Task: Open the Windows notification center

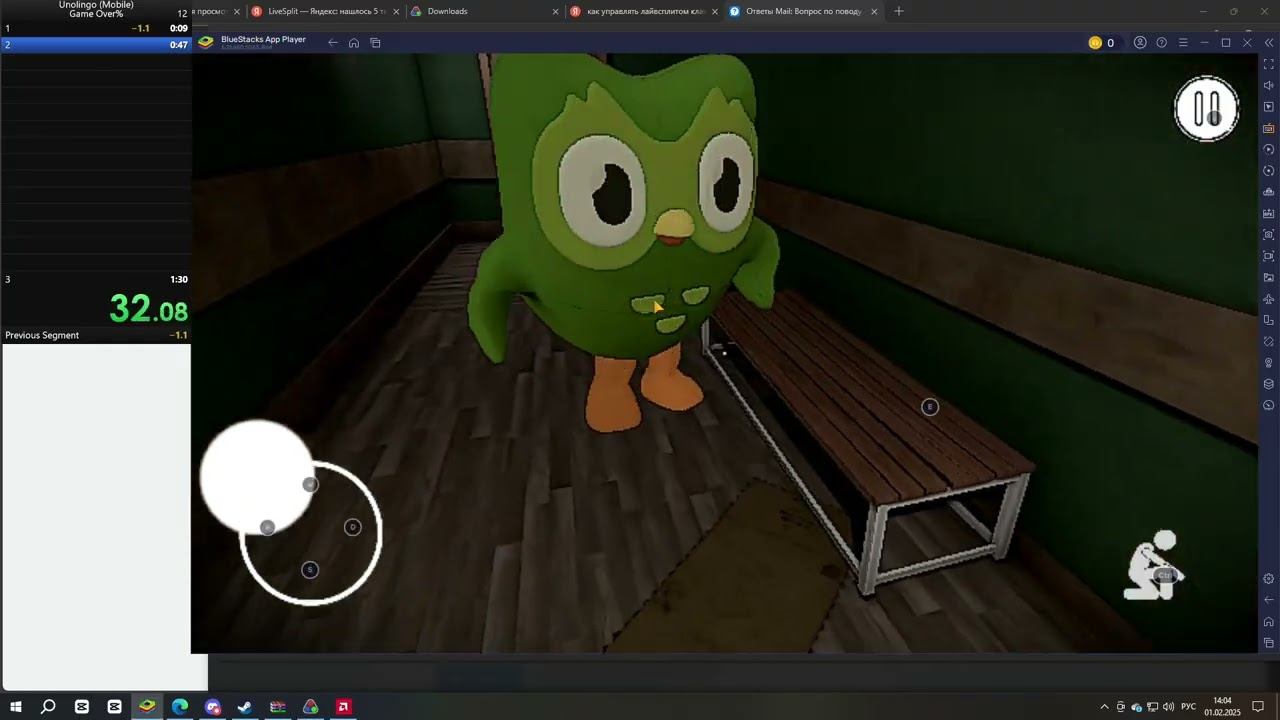Action: click(x=1259, y=707)
